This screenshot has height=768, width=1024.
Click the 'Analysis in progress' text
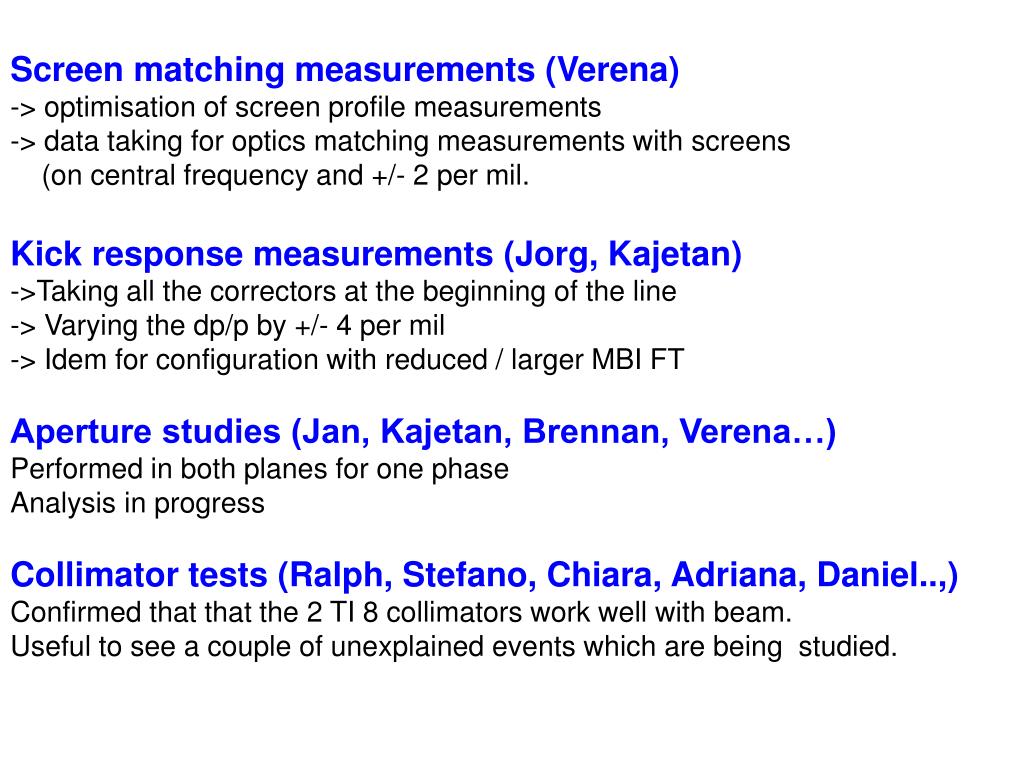138,504
